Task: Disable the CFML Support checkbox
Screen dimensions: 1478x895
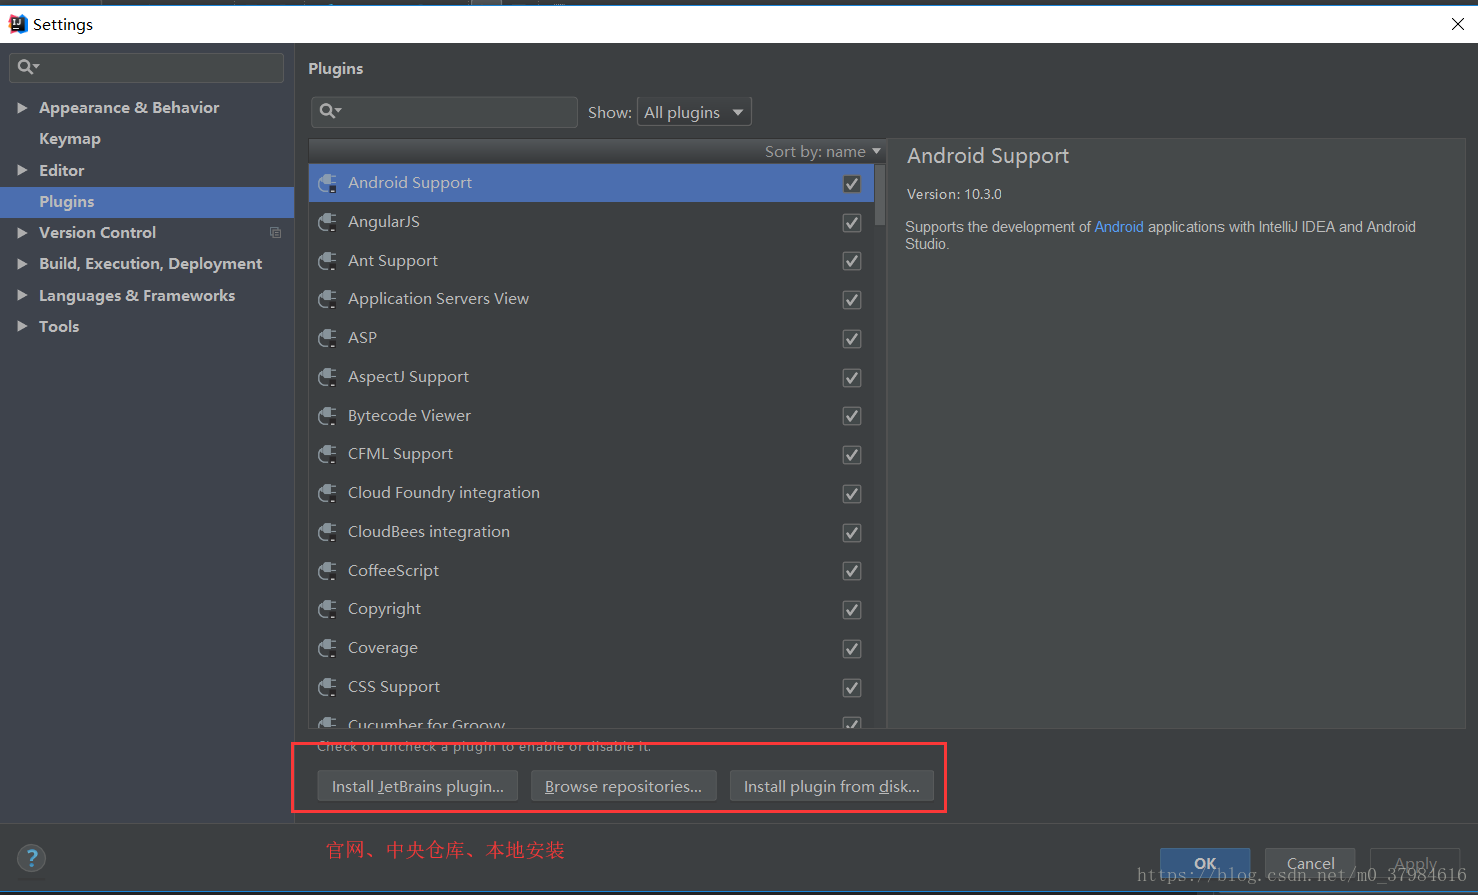Action: pyautogui.click(x=852, y=455)
